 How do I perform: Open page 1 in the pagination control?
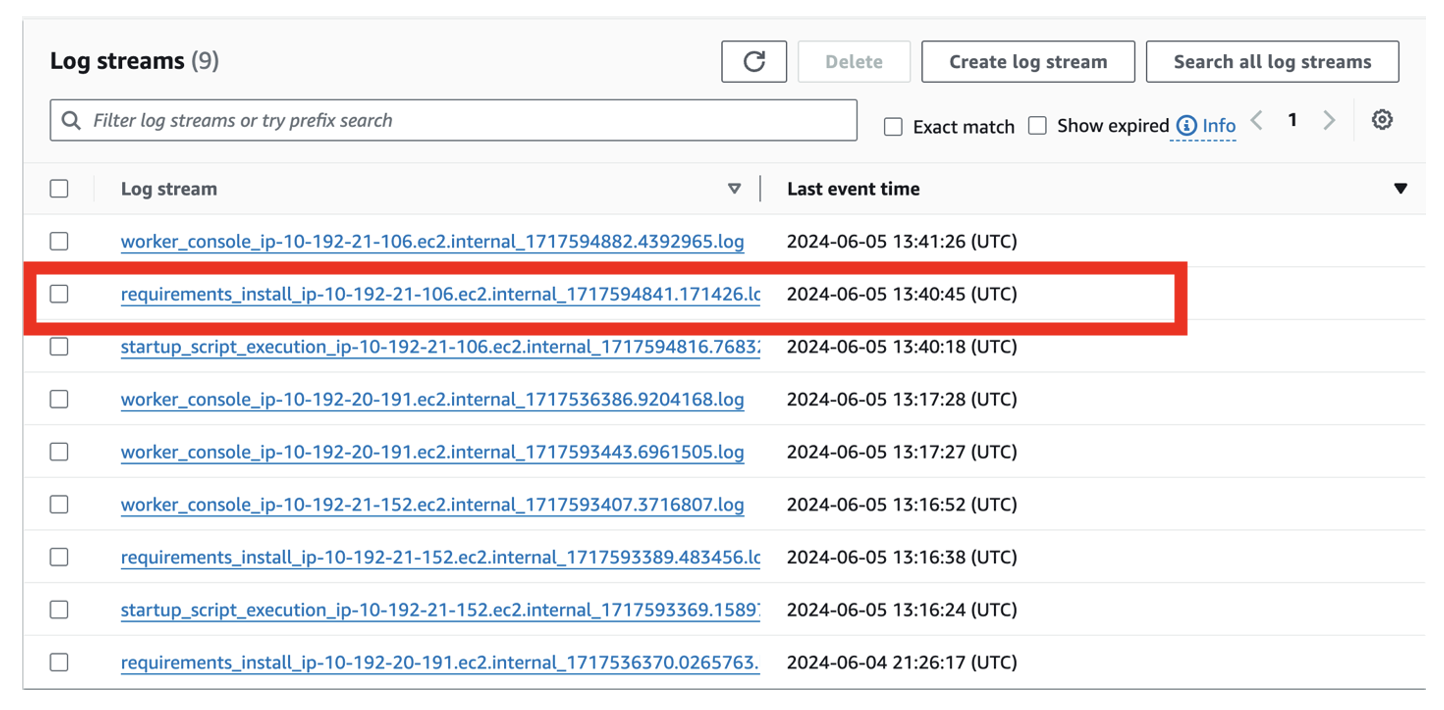(1292, 119)
